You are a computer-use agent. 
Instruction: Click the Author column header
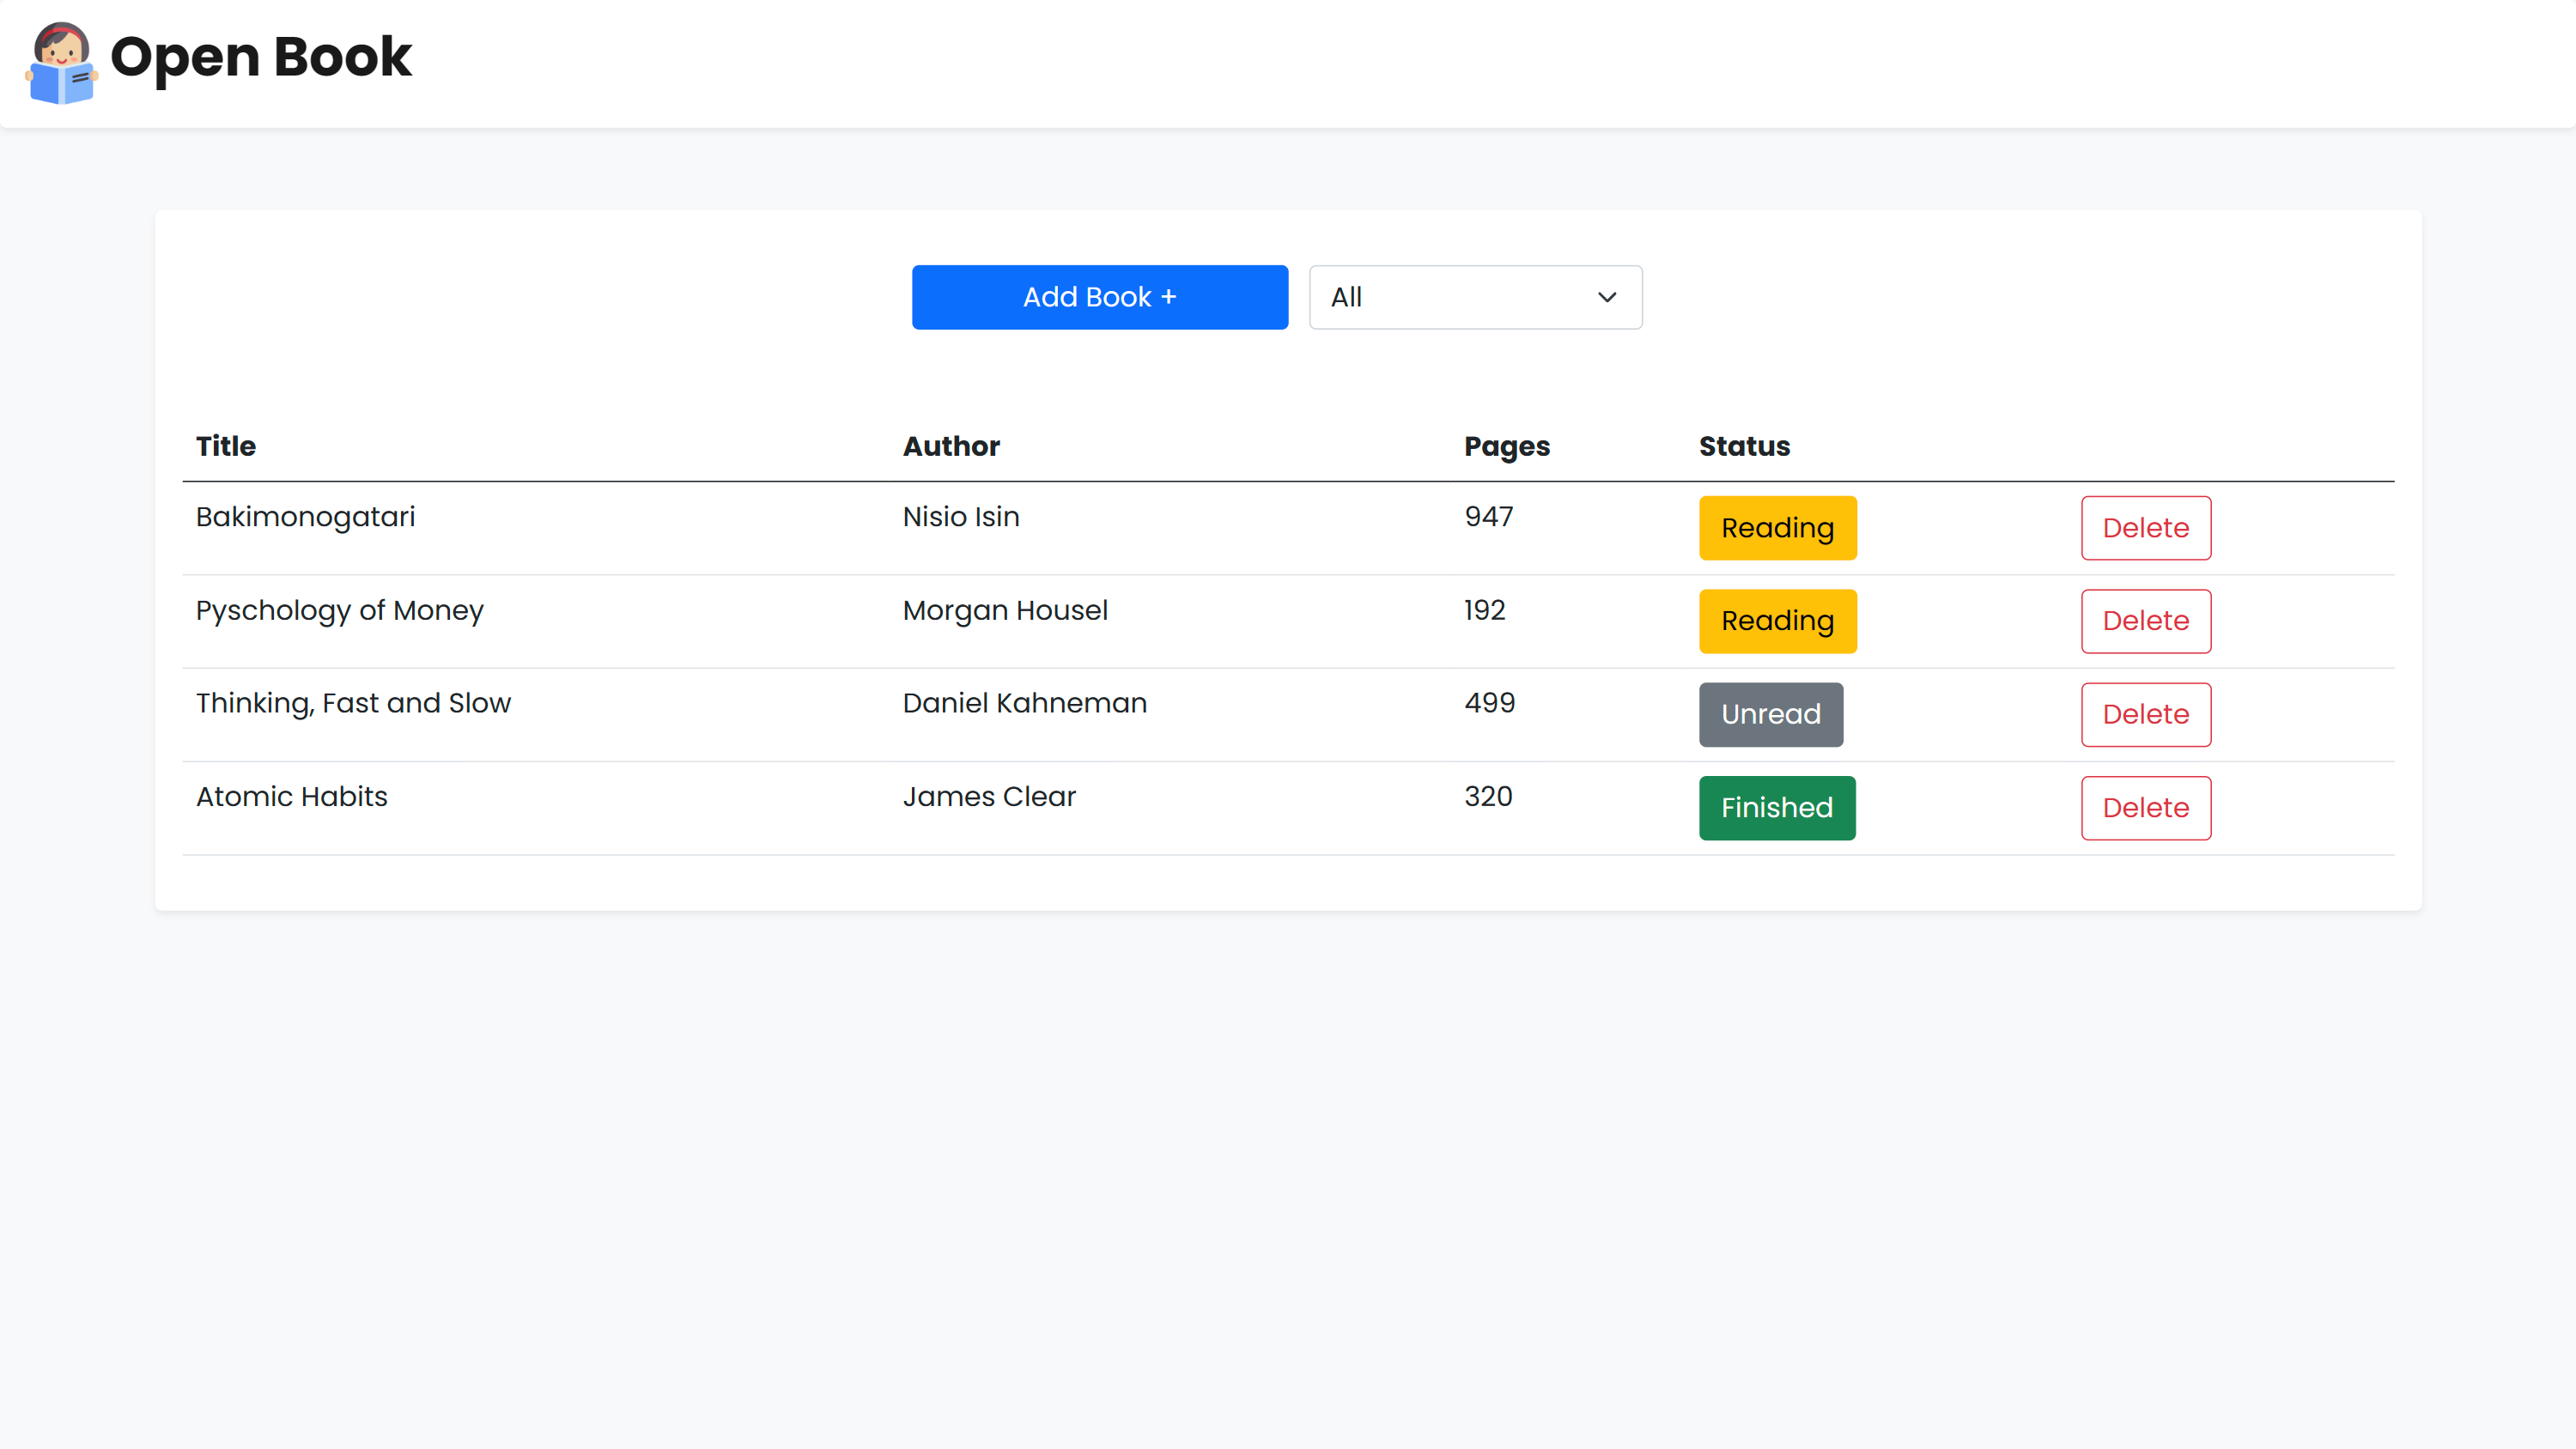click(x=951, y=446)
